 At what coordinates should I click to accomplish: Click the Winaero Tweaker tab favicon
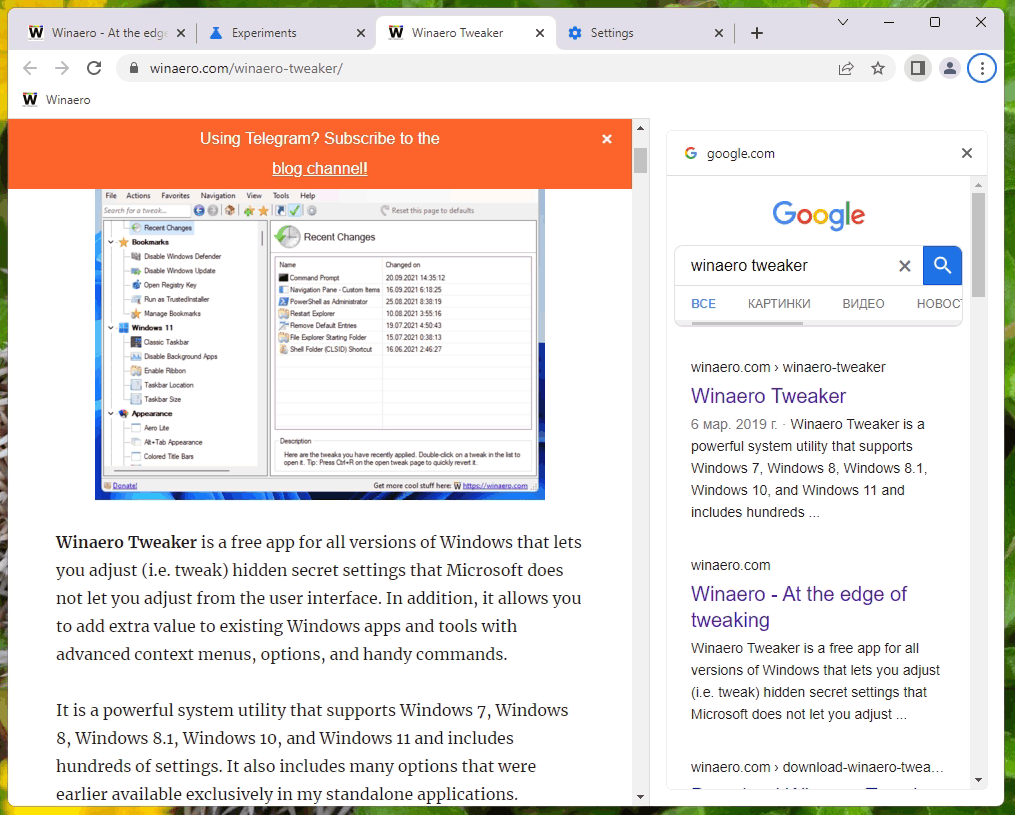click(x=396, y=32)
